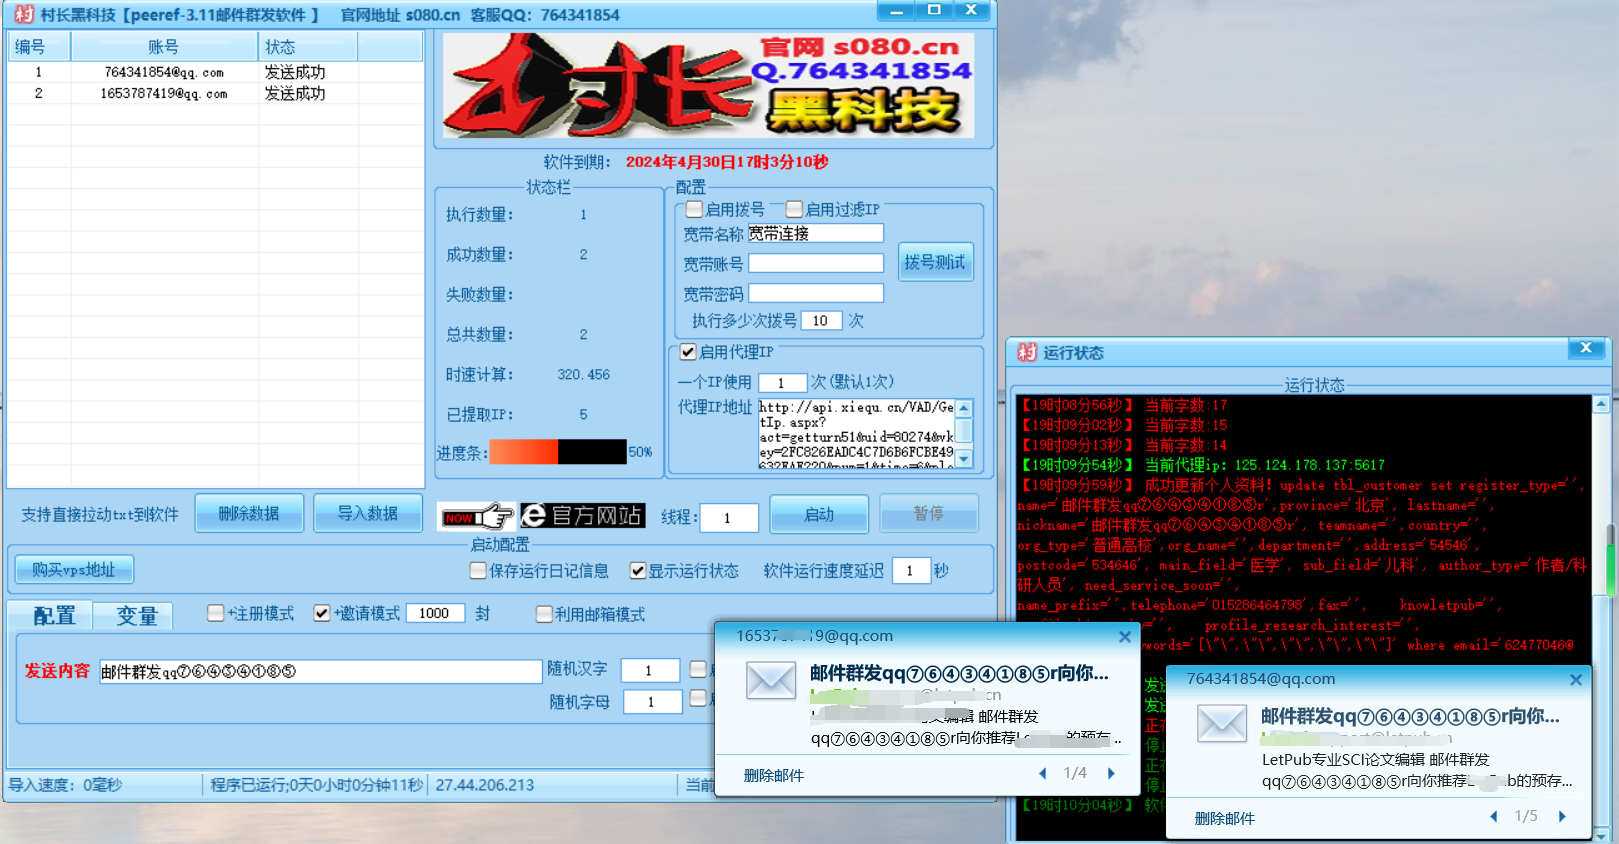
Task: Close the 764341854@qq.com mail notification
Action: coord(1576,680)
